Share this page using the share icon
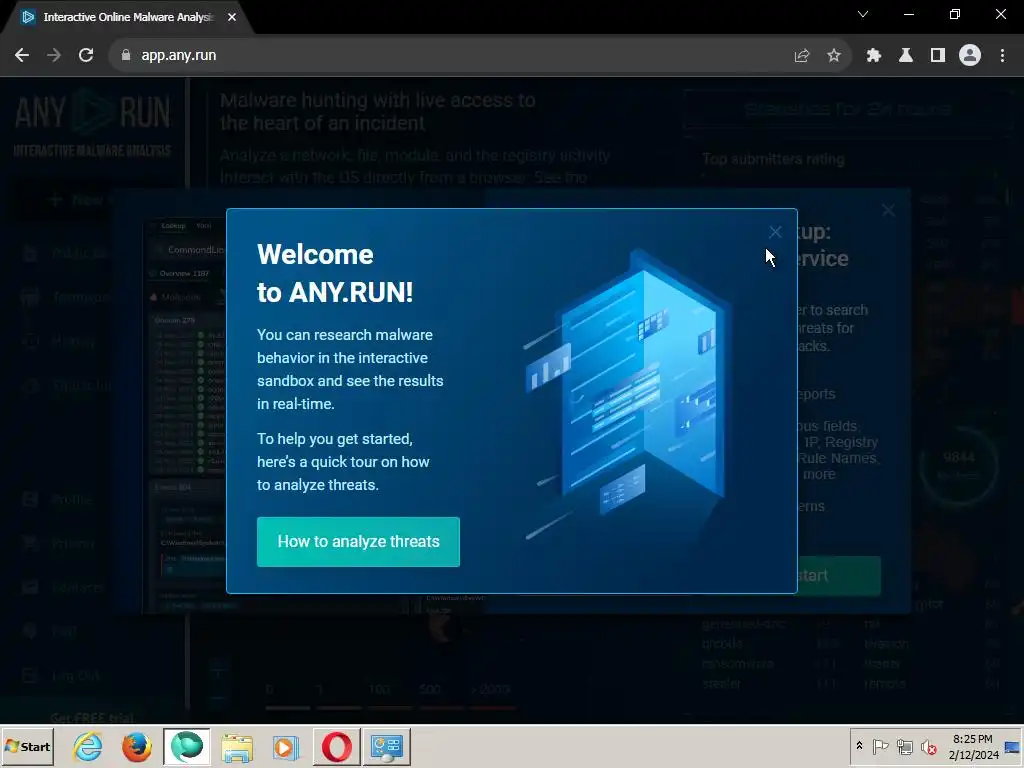This screenshot has height=768, width=1024. (802, 56)
